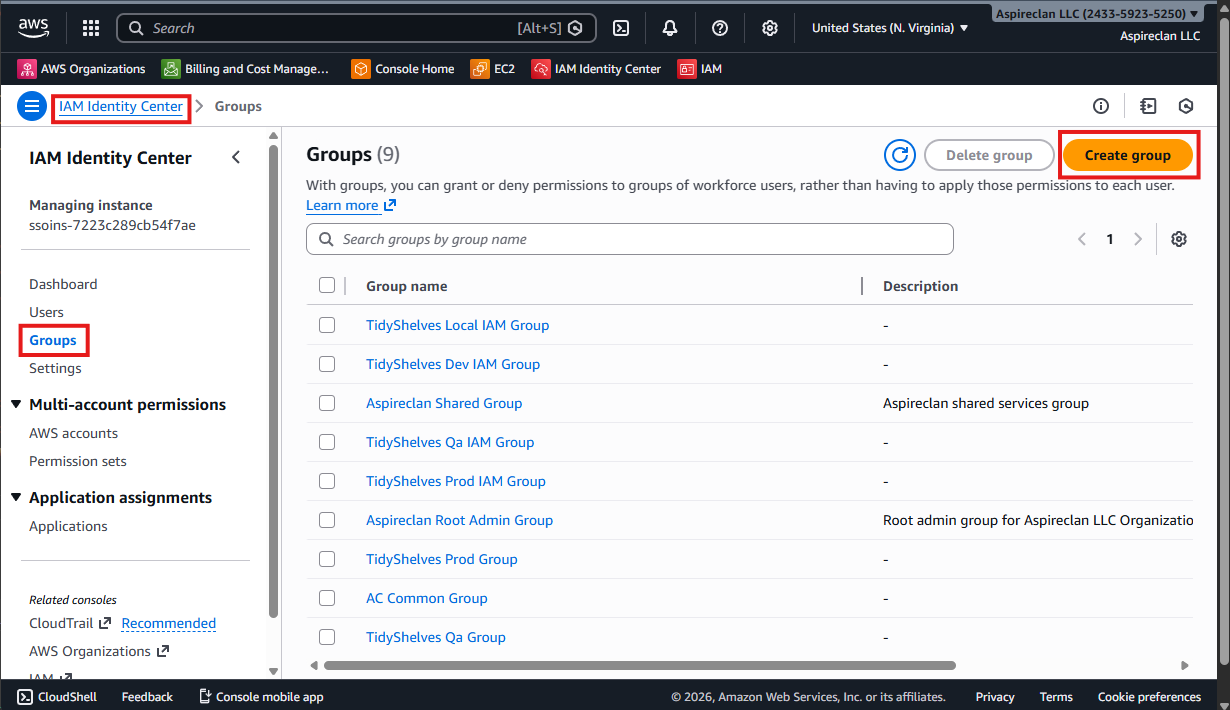Check the TidyShelves Qa IAM Group row
The image size is (1230, 710).
327,442
